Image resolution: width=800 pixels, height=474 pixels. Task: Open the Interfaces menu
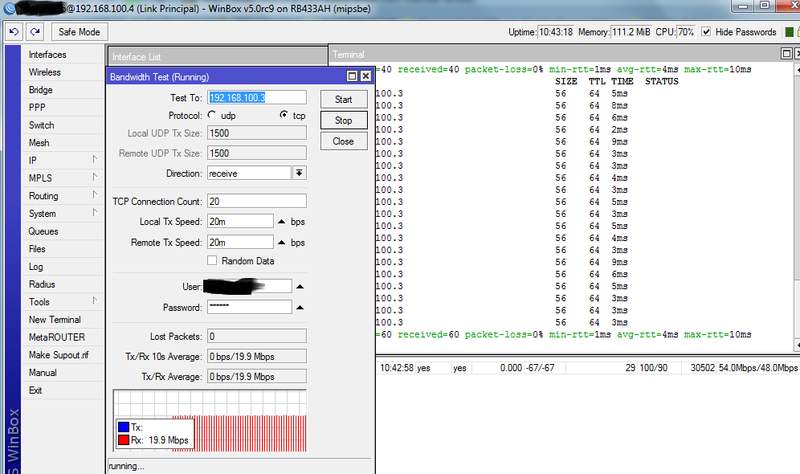click(47, 55)
